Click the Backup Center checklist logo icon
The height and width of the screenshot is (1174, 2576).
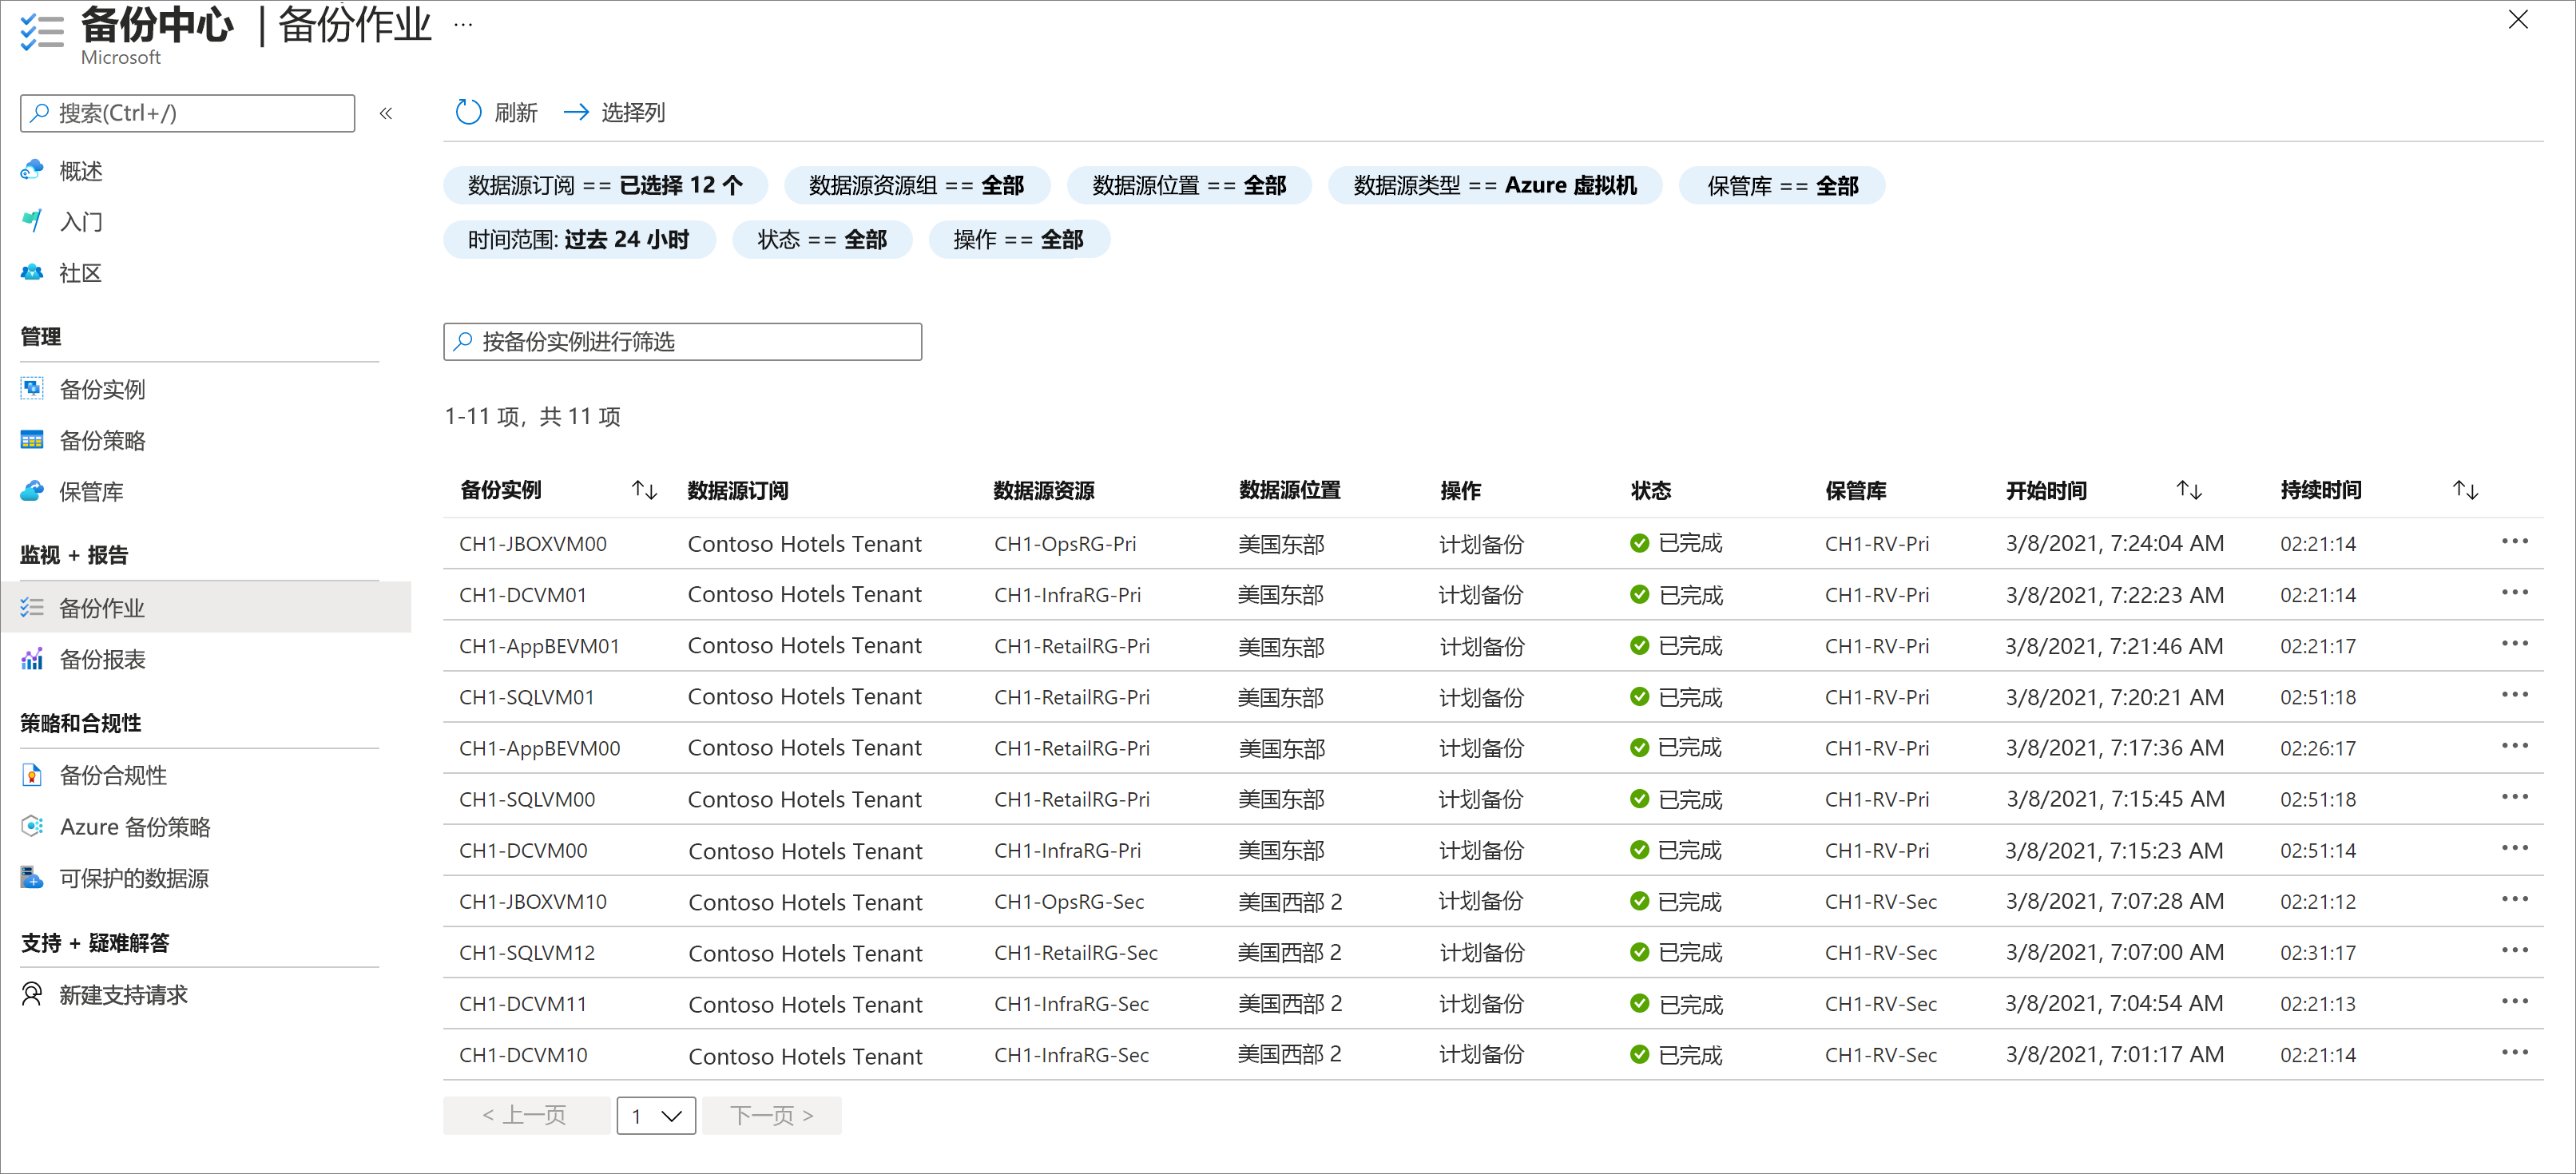click(x=42, y=32)
